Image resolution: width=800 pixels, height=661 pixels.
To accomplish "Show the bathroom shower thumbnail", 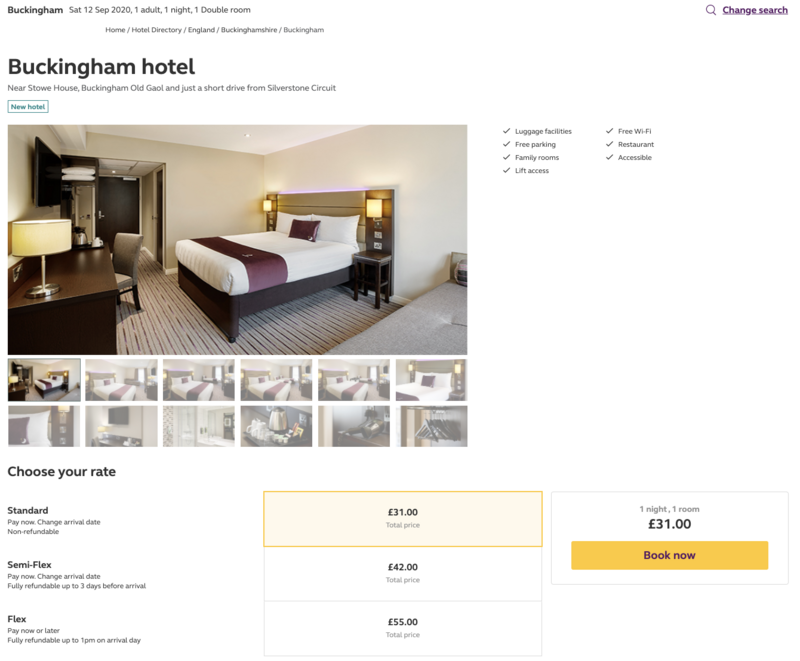I will (x=198, y=426).
